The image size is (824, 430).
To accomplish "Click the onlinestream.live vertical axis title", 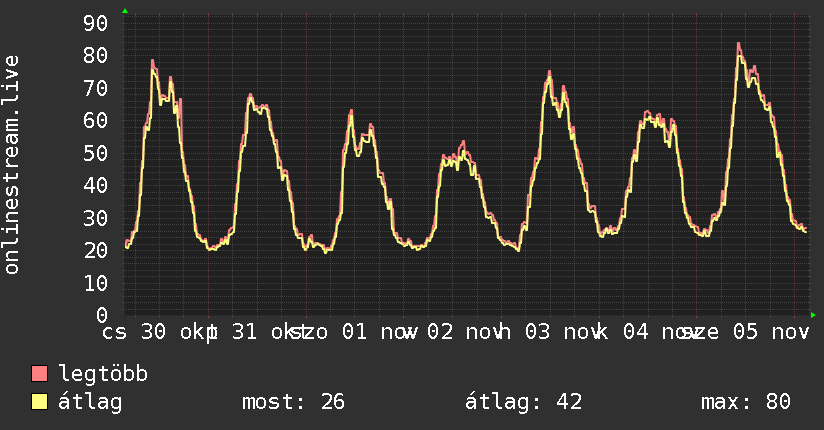I will point(12,165).
